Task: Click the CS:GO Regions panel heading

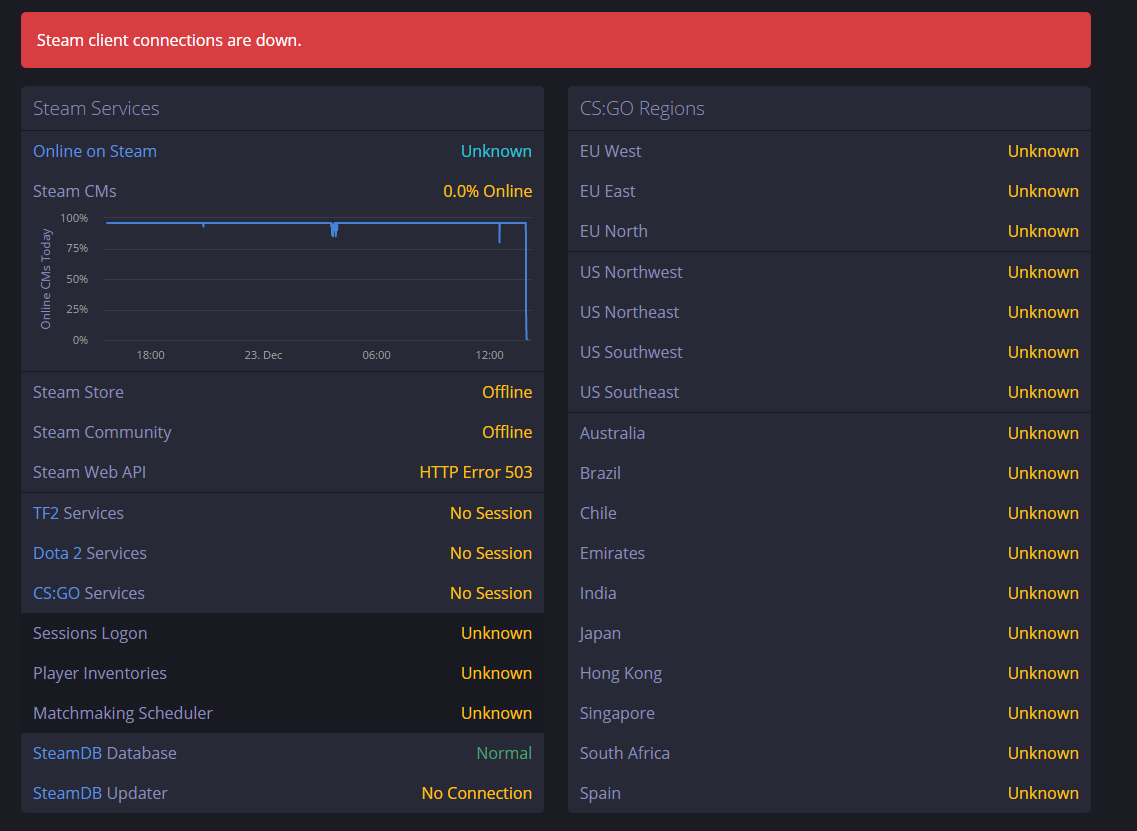Action: pyautogui.click(x=642, y=108)
